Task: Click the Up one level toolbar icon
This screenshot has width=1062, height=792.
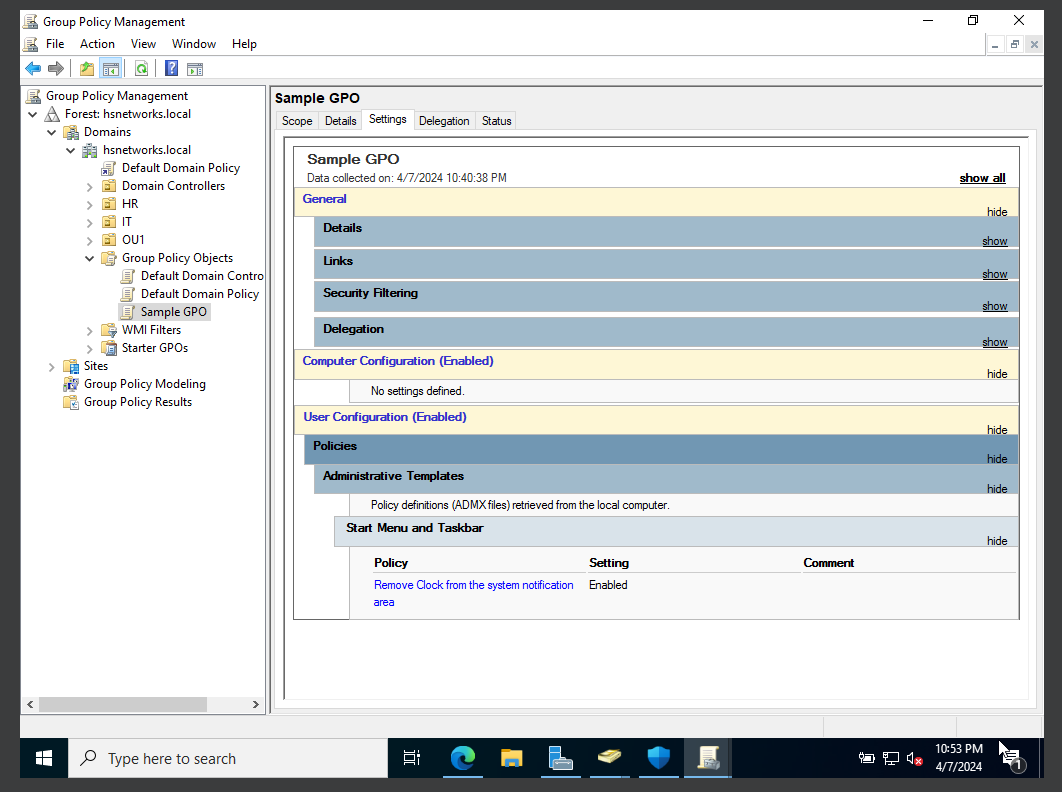Action: tap(87, 69)
